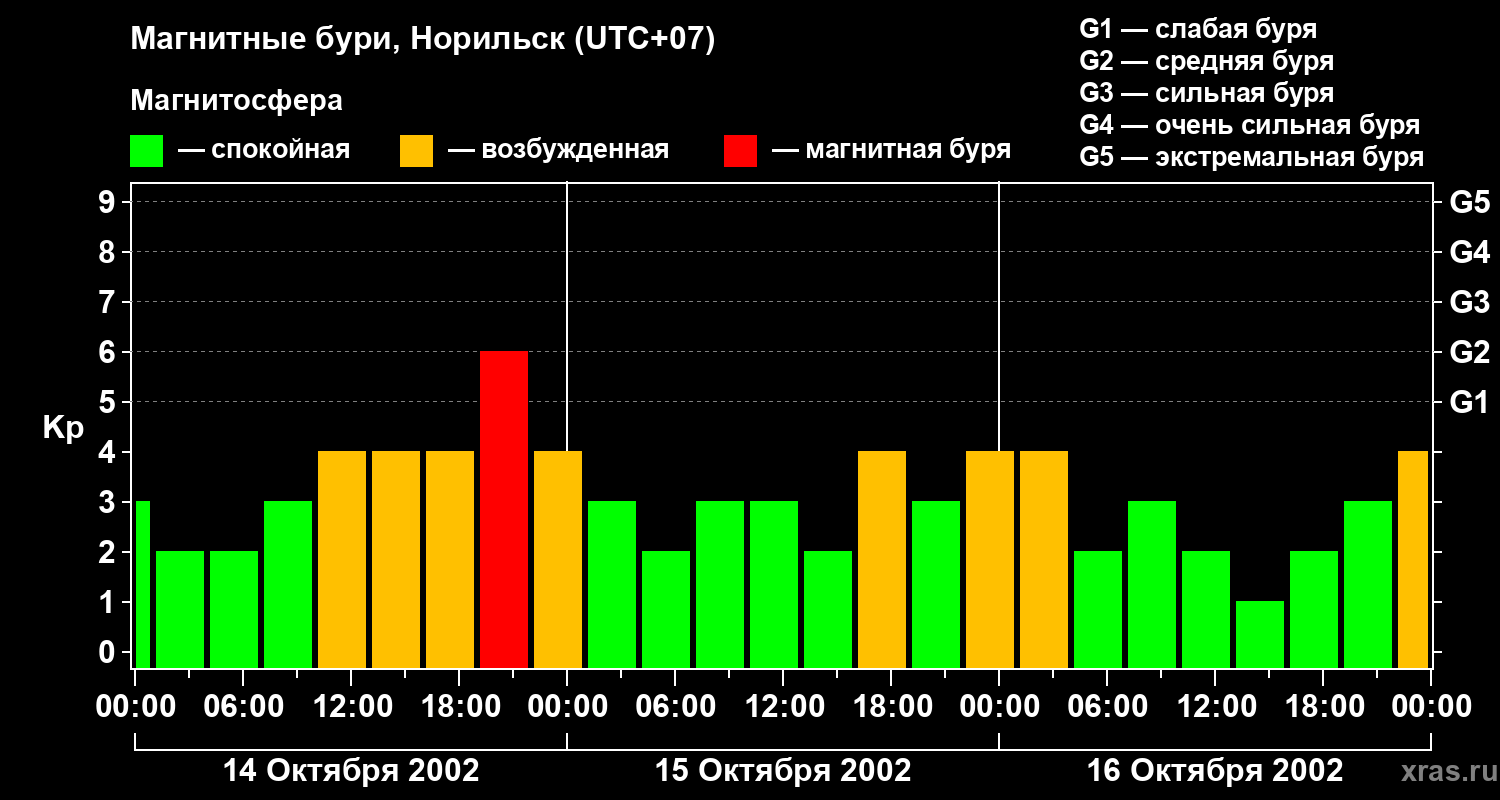Viewport: 1500px width, 800px height.
Task: Click the date label '14 Октября 2002'
Action: pos(351,771)
